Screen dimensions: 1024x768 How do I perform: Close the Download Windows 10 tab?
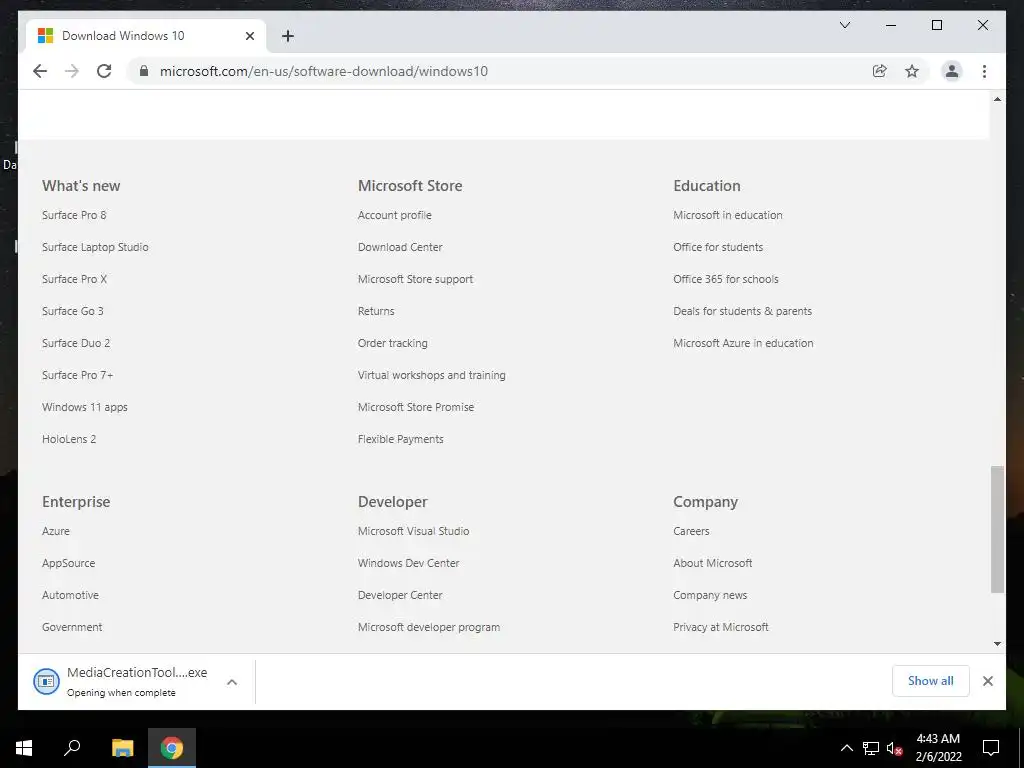(249, 36)
